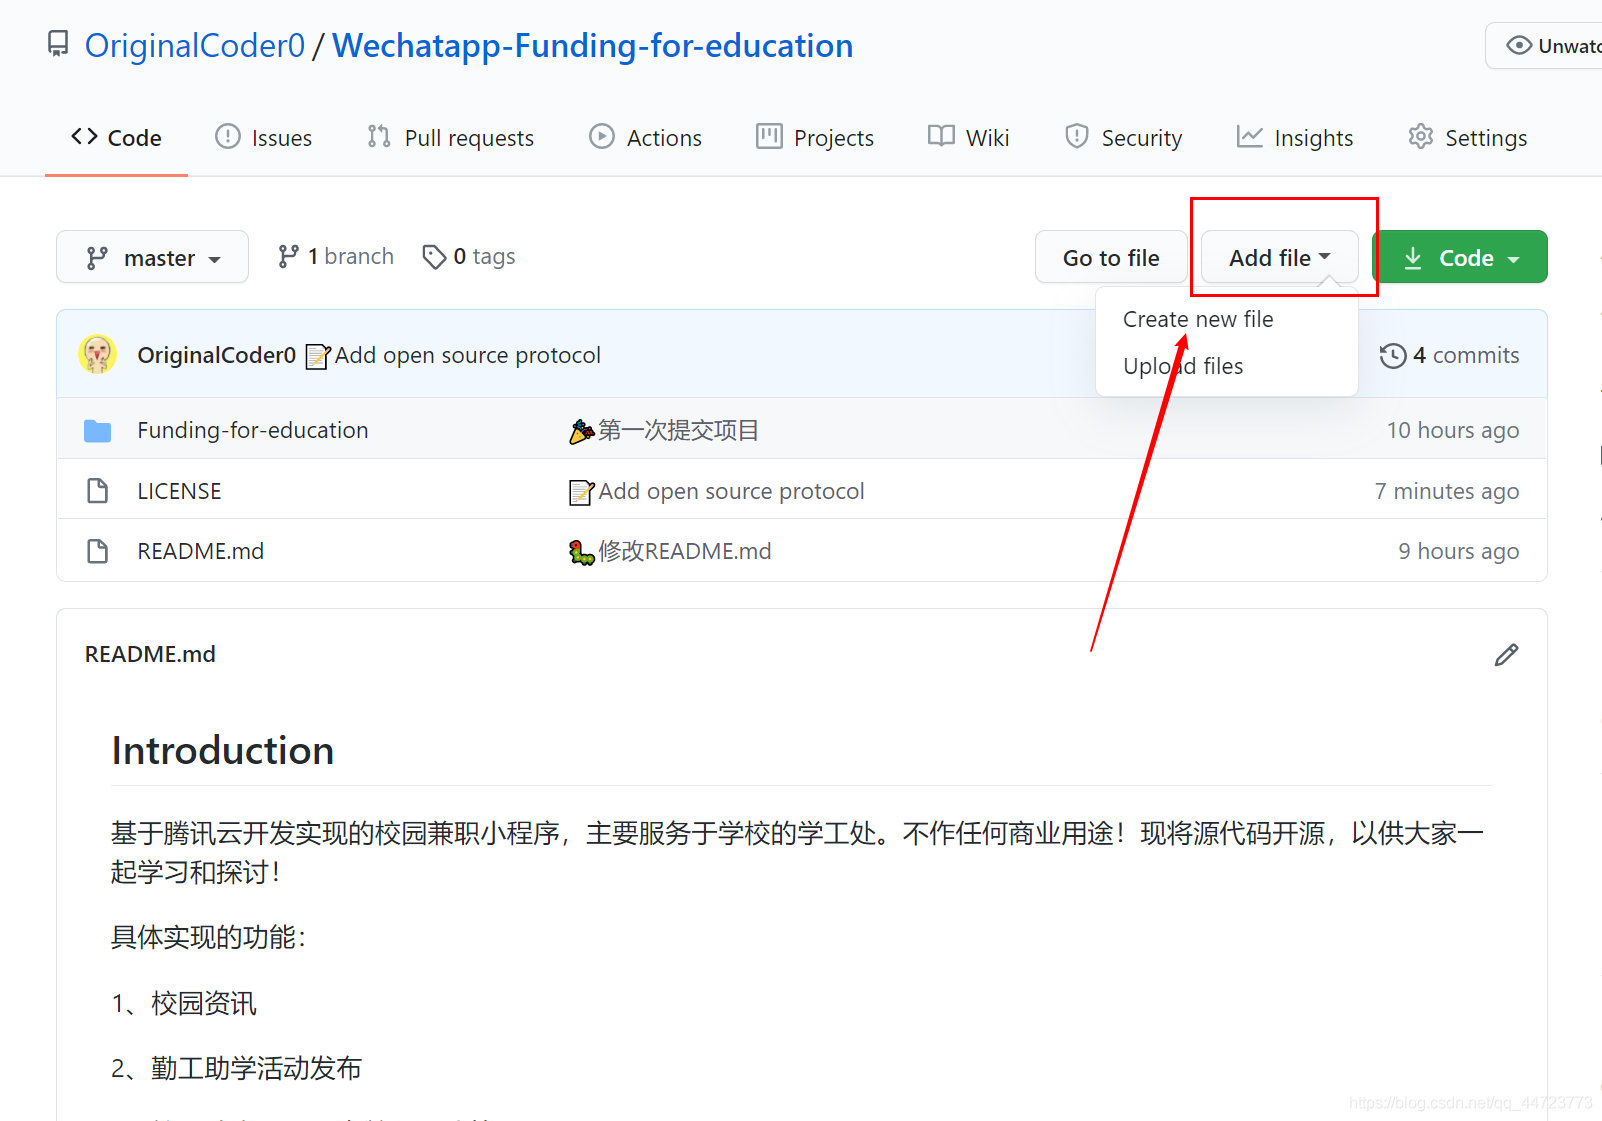Image resolution: width=1602 pixels, height=1121 pixels.
Task: Click the OriginalCoder0 avatar image
Action: (x=97, y=354)
